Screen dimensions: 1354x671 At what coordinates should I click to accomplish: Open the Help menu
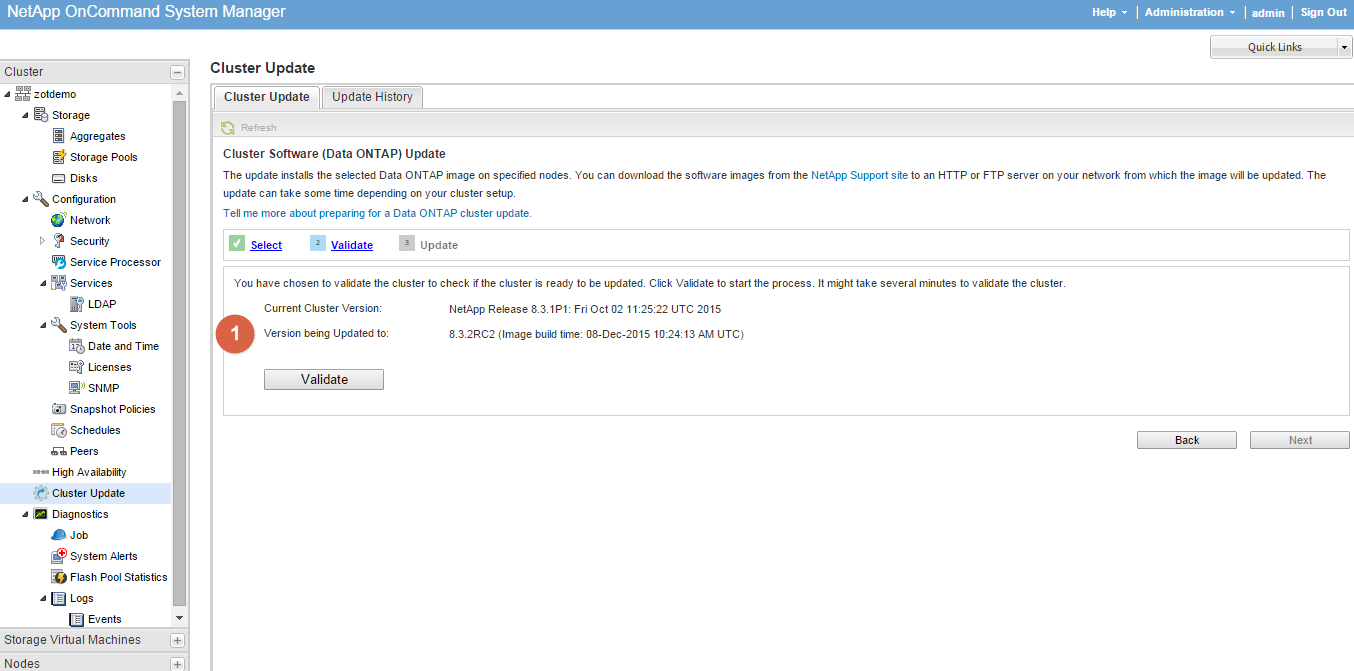click(x=1109, y=12)
